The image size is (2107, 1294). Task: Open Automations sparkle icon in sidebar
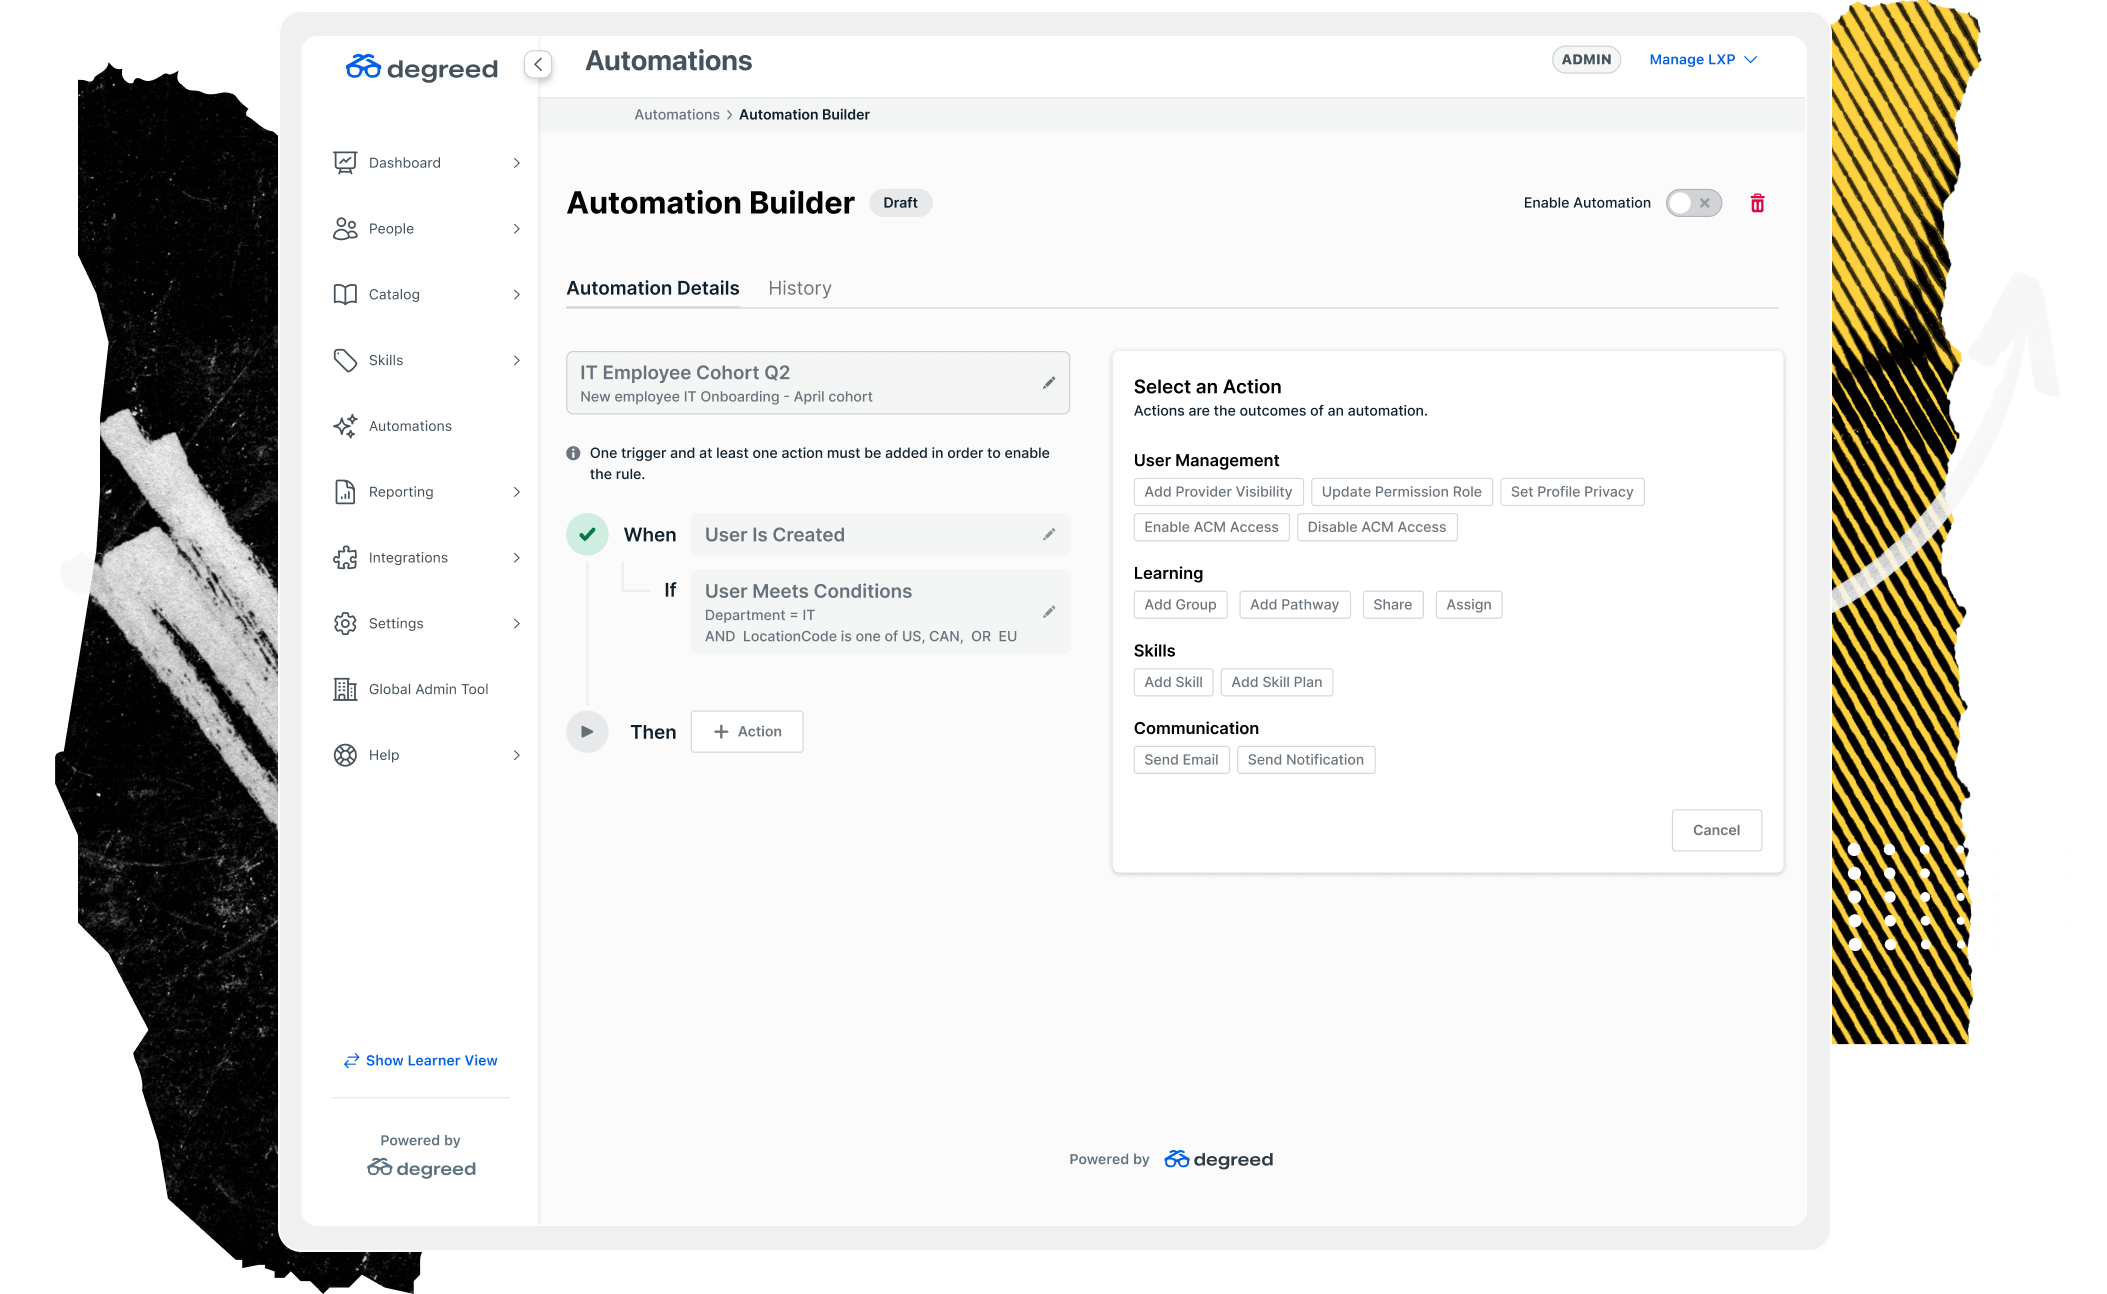(x=345, y=426)
